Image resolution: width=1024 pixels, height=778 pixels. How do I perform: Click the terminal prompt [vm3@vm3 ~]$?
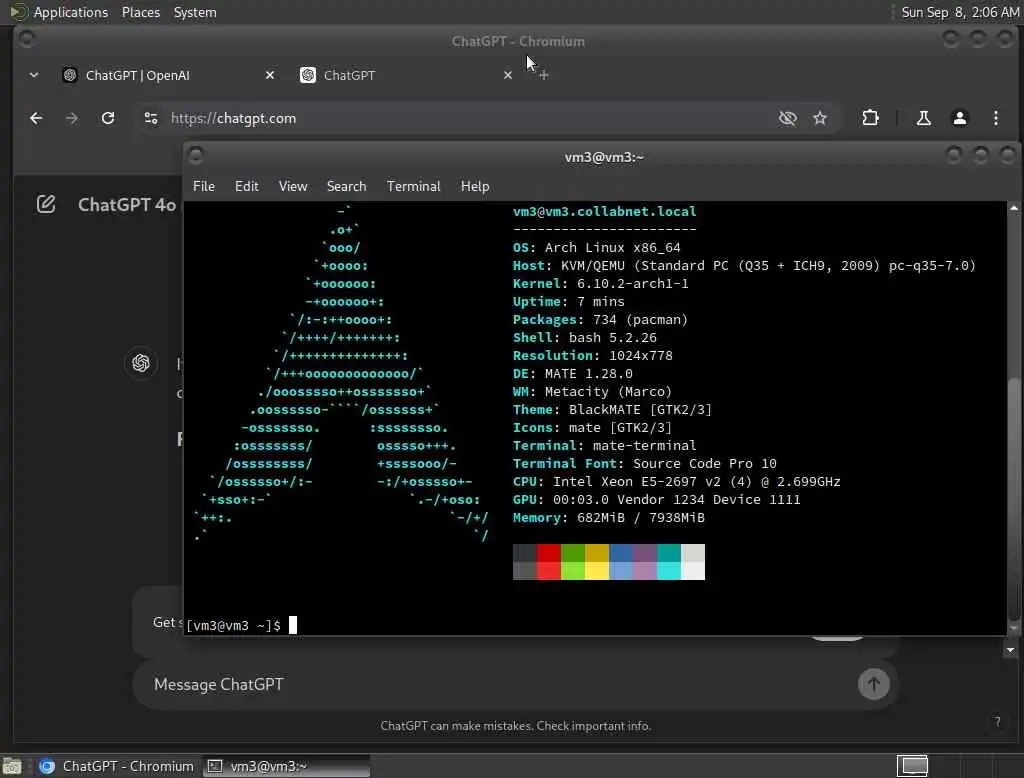[233, 626]
